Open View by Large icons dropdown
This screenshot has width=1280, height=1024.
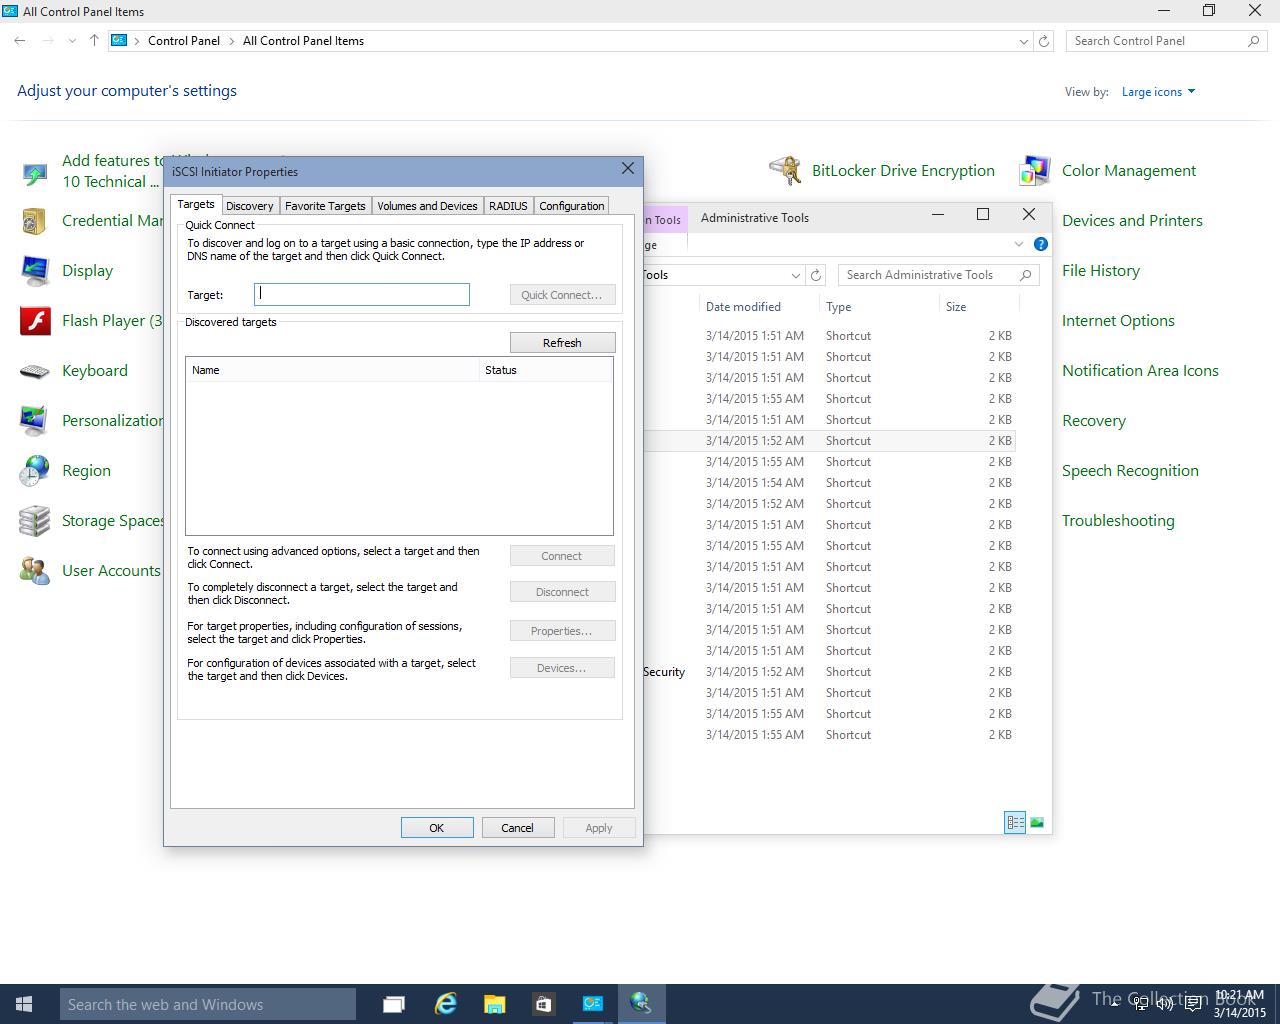point(1158,92)
